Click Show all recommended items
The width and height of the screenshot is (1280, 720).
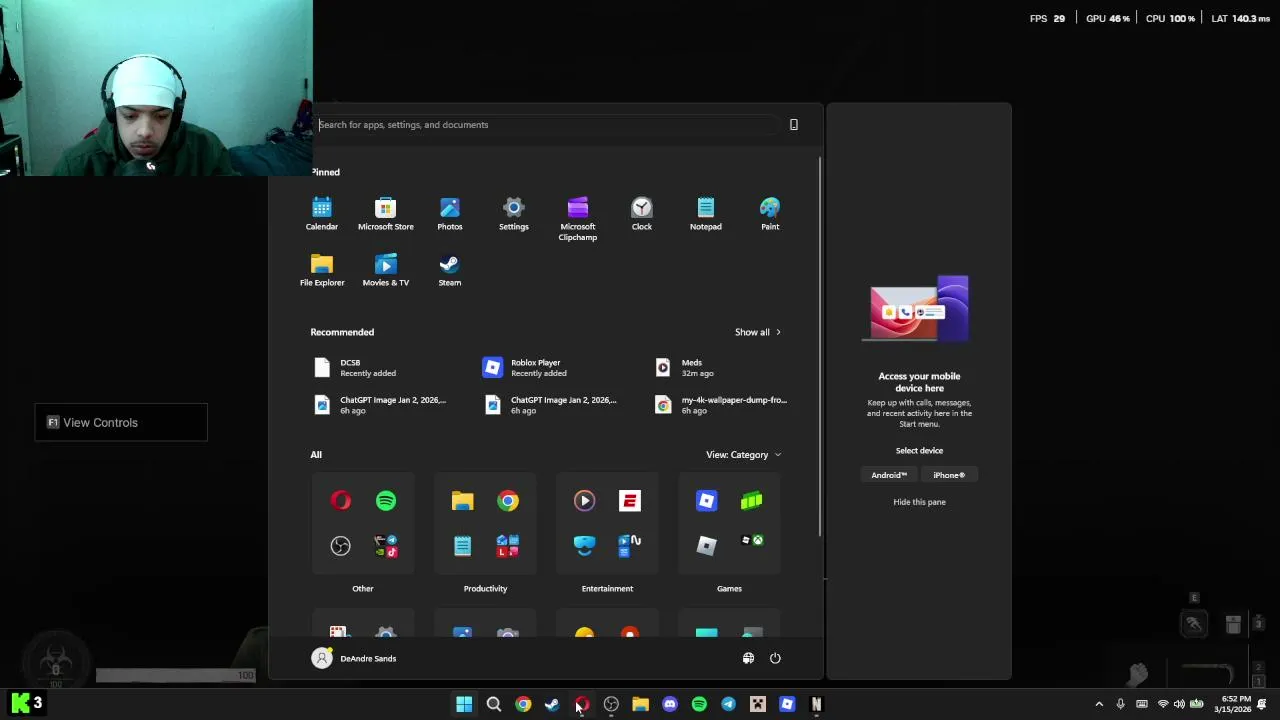(x=757, y=332)
